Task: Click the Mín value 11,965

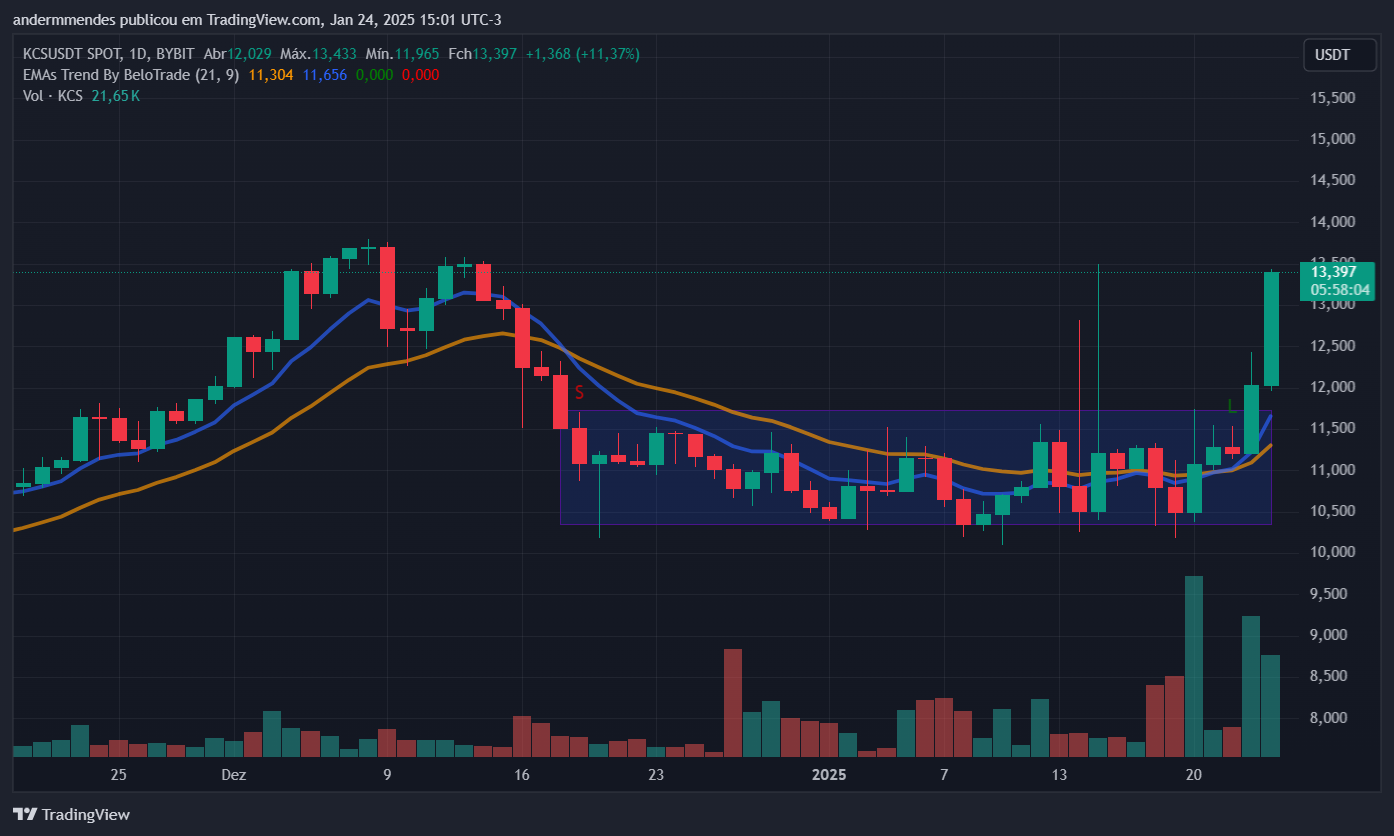Action: [416, 54]
